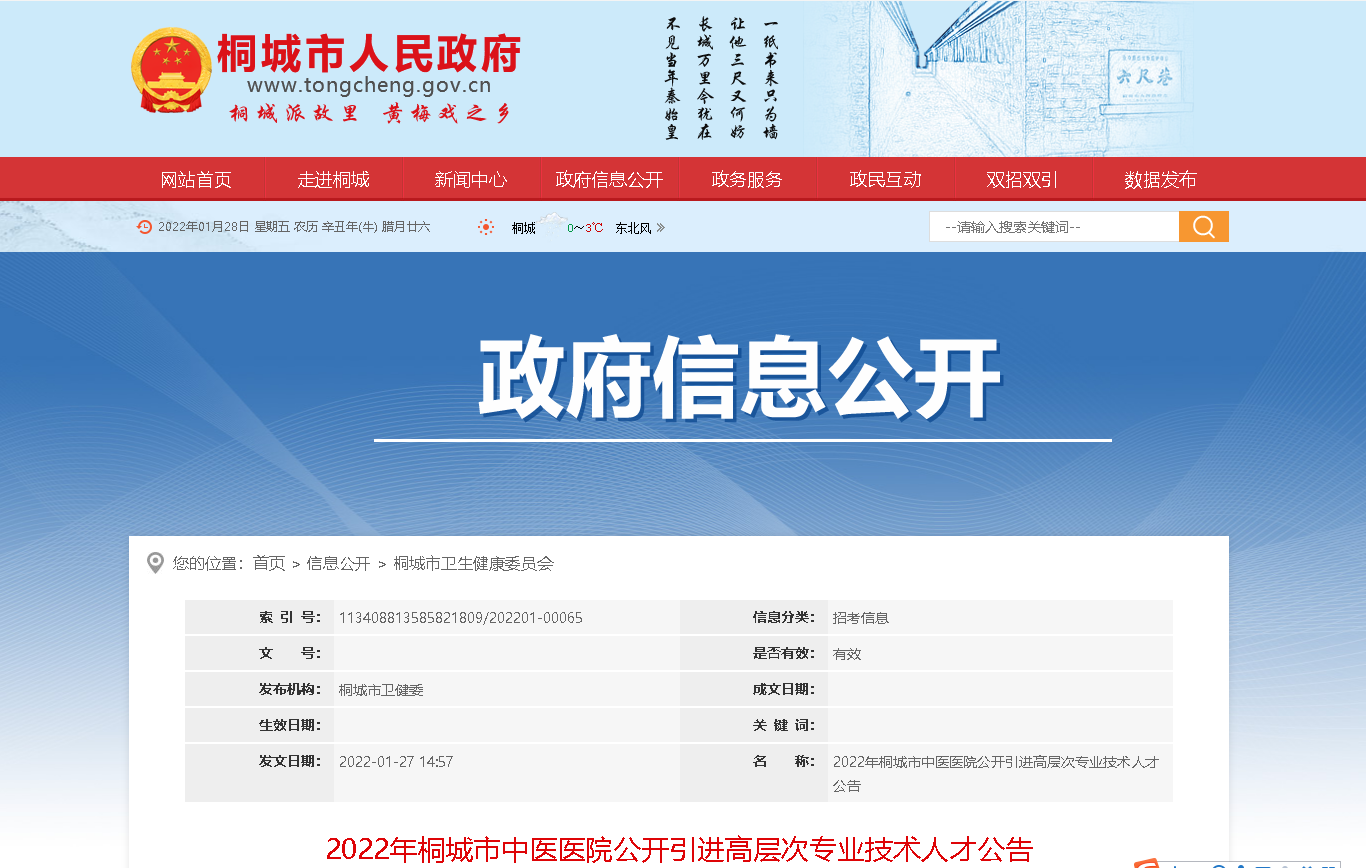Screen dimensions: 1366x868
Task: Go to the 走进桐城 section
Action: [333, 180]
